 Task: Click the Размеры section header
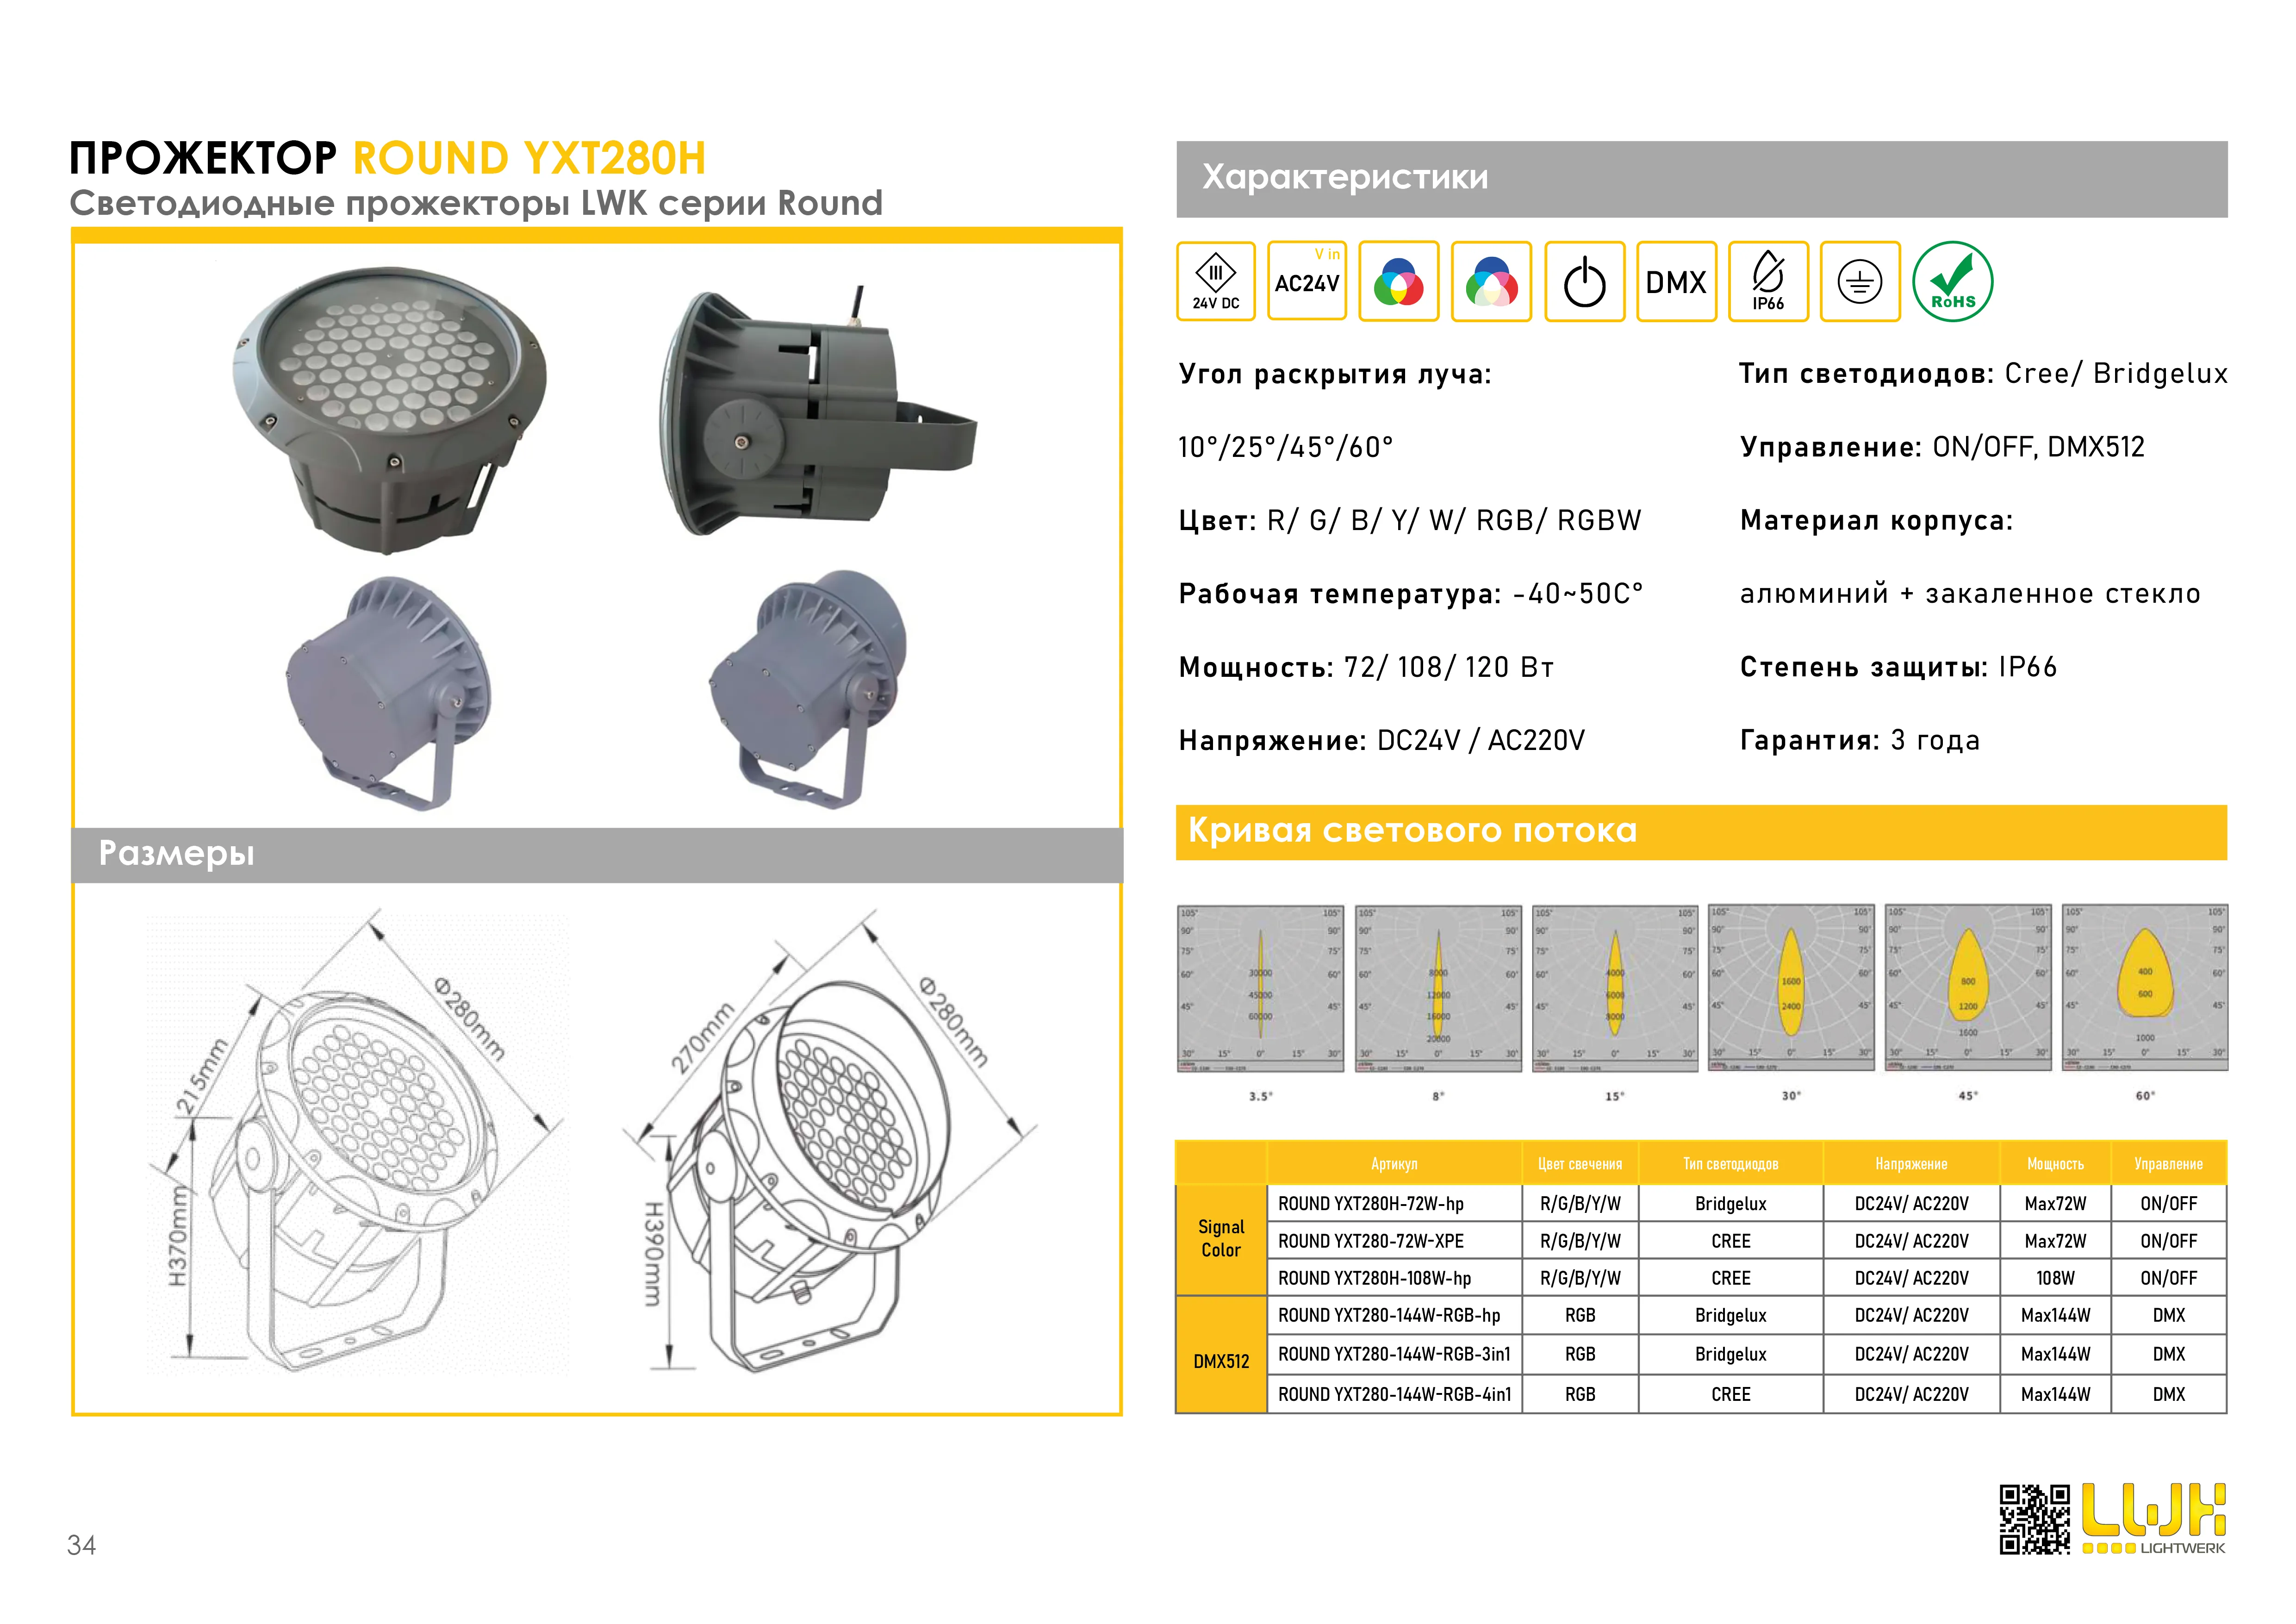tap(597, 855)
